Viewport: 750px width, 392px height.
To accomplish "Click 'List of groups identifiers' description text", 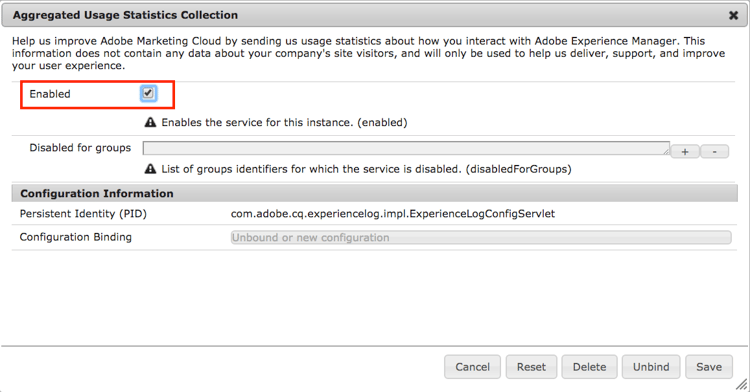I will [366, 169].
